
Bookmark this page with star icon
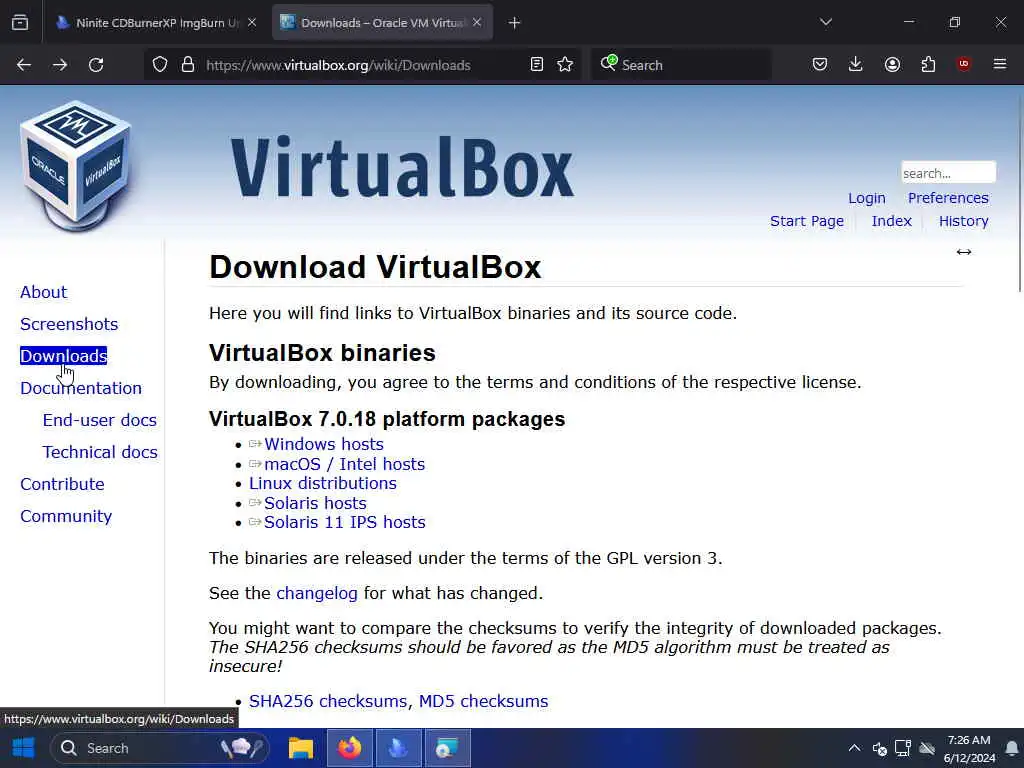click(566, 65)
